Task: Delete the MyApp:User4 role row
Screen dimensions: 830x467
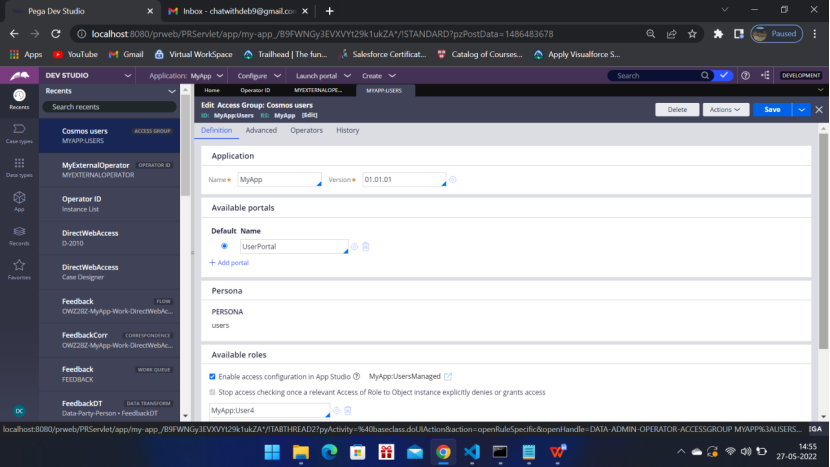Action: click(x=348, y=410)
